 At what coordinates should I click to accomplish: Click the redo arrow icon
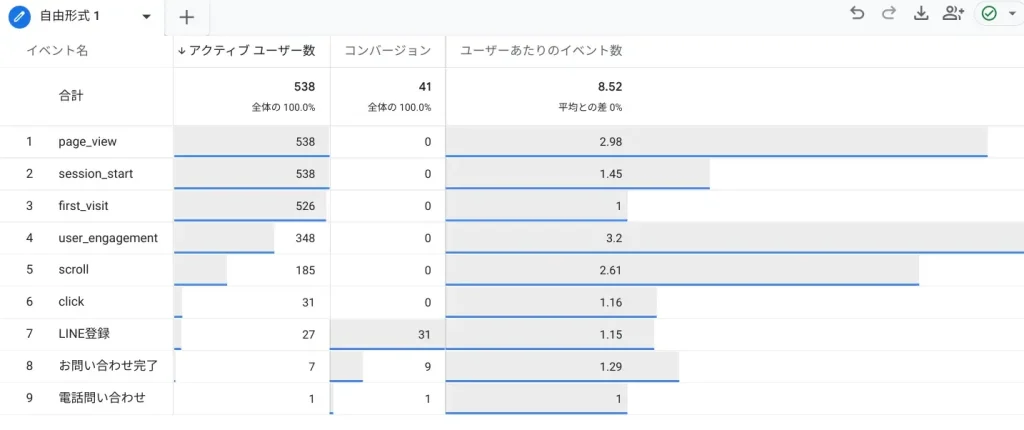[889, 14]
